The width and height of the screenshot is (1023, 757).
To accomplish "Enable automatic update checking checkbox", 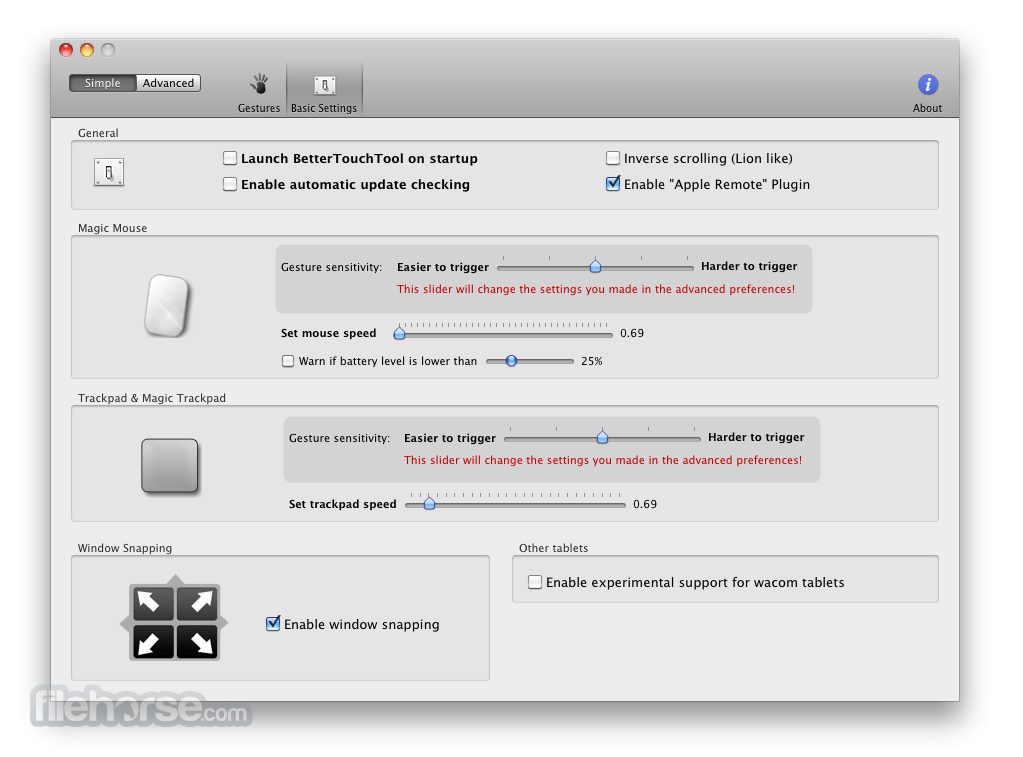I will coord(230,184).
